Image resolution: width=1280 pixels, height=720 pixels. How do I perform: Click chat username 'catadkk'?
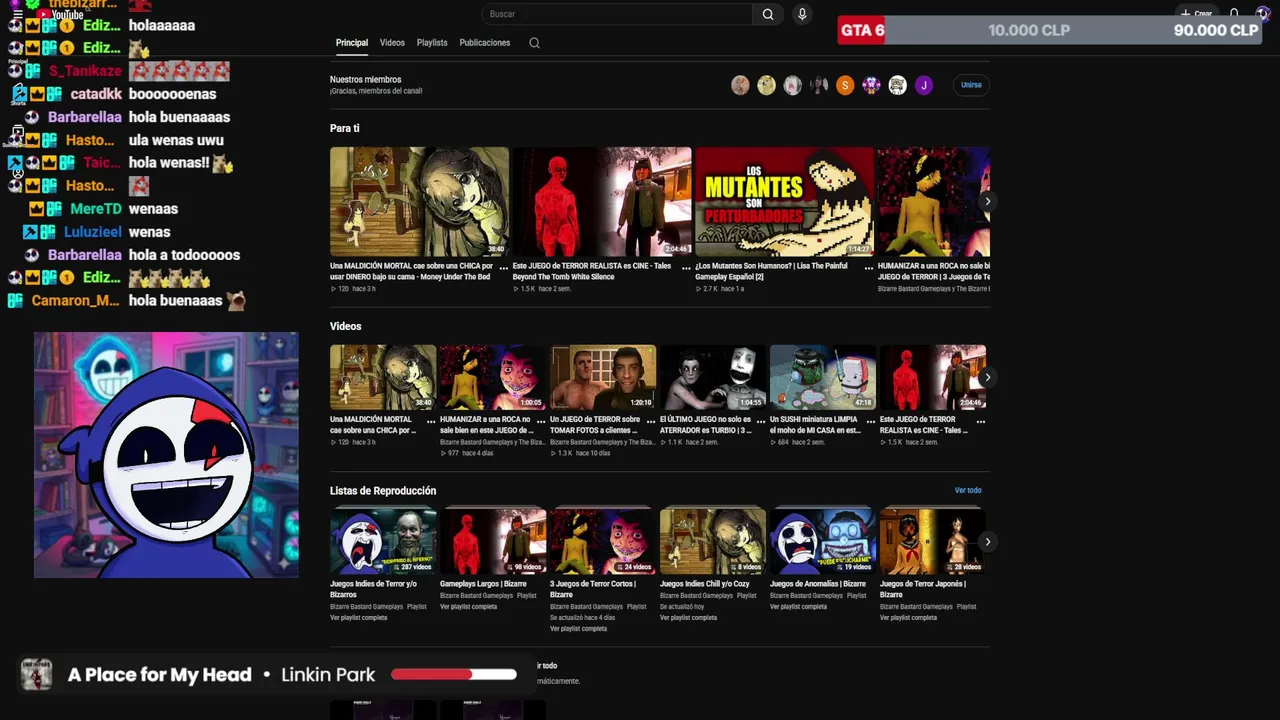pos(94,94)
